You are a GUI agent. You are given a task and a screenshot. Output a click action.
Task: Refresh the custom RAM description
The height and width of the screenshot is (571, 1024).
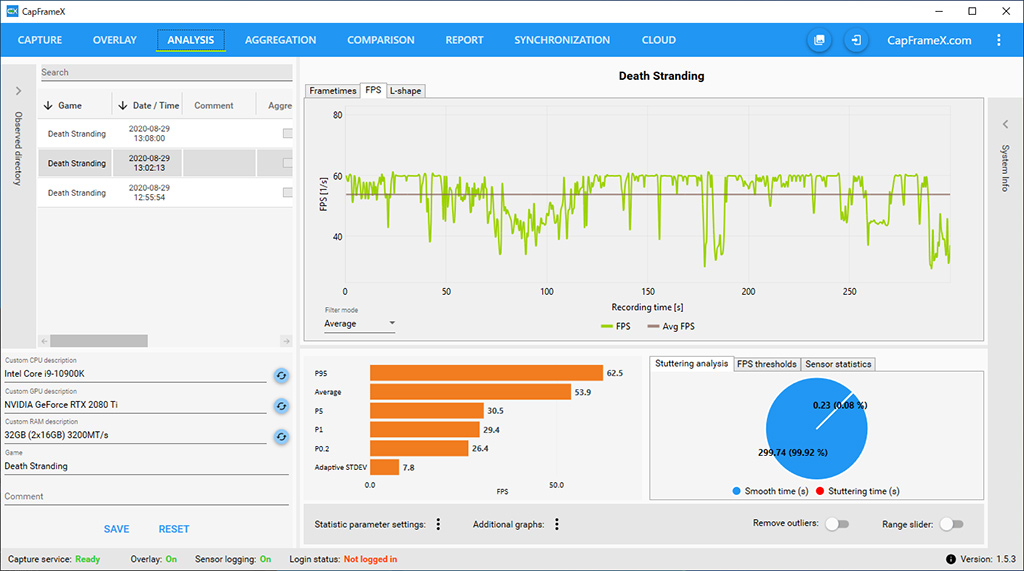tap(281, 437)
